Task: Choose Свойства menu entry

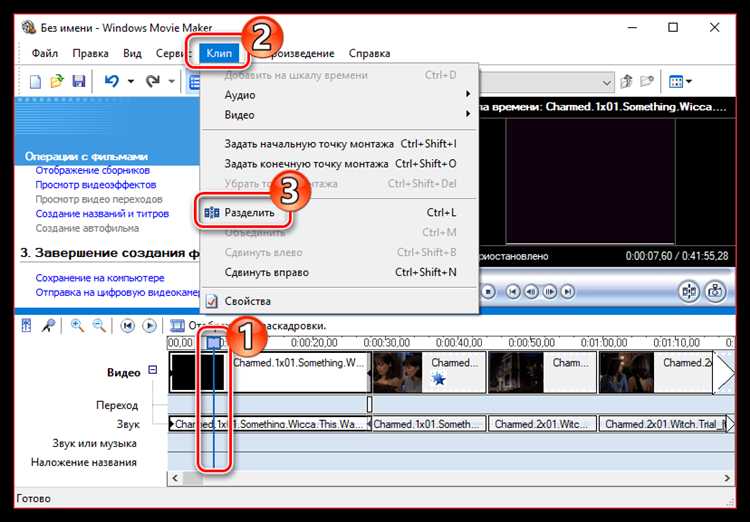Action: point(247,301)
